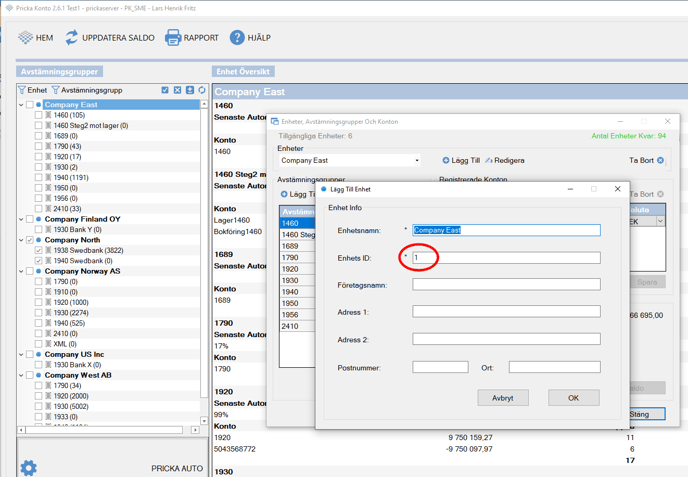Screen dimensions: 688x477
Task: Open the HEM home toolbar button
Action: point(36,38)
